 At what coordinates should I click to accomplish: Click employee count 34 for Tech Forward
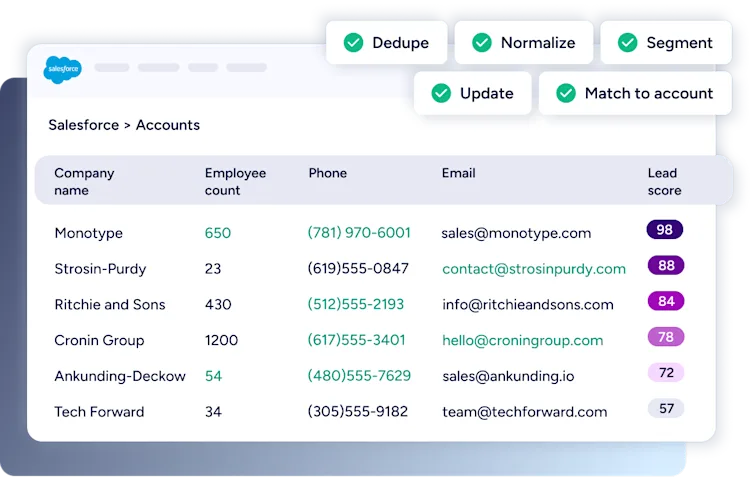click(x=213, y=412)
